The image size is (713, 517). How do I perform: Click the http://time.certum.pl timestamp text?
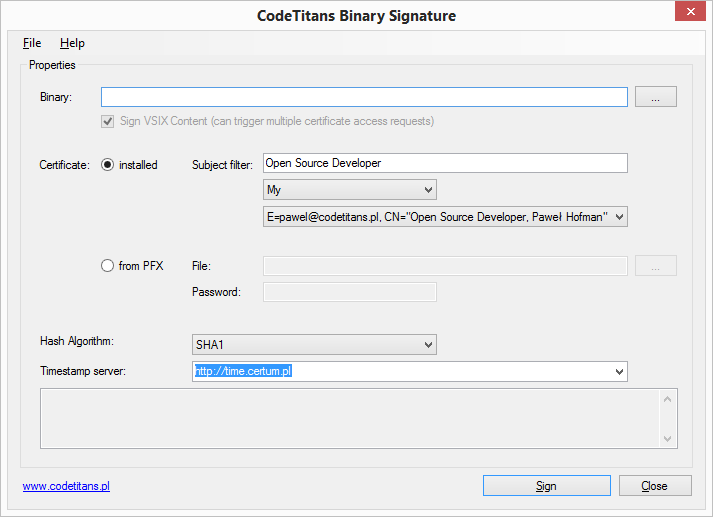tap(243, 371)
